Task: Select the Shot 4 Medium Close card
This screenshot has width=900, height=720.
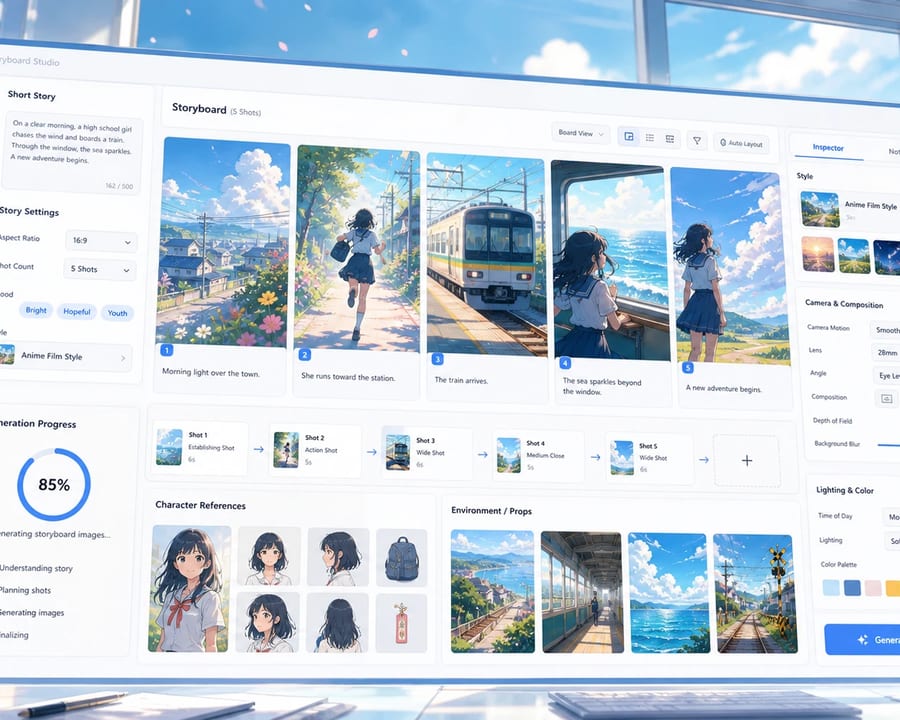Action: tap(538, 456)
